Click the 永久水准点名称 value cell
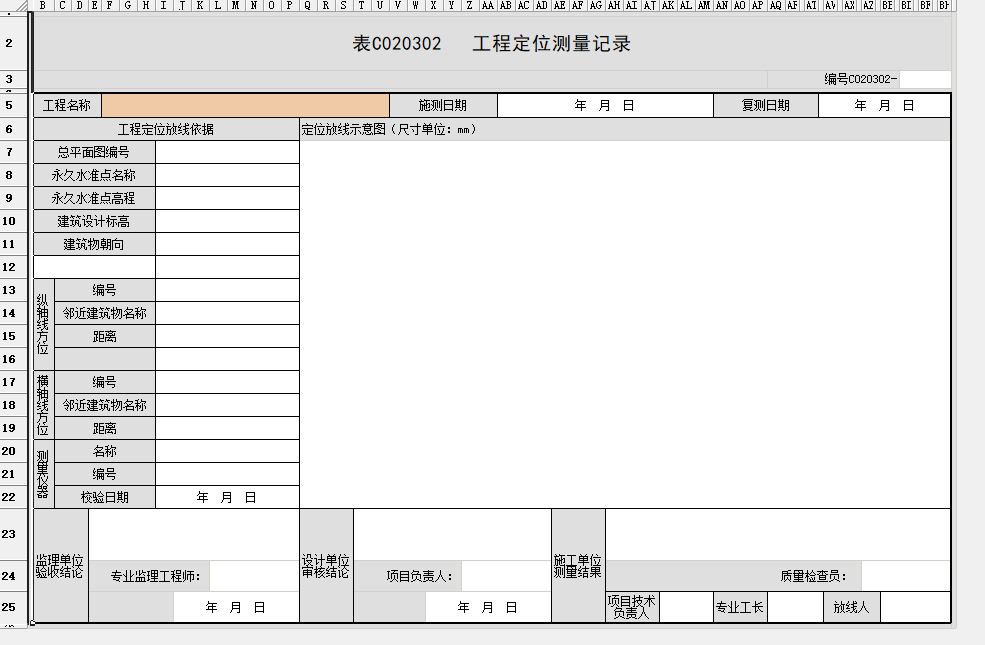Image resolution: width=985 pixels, height=645 pixels. click(227, 175)
